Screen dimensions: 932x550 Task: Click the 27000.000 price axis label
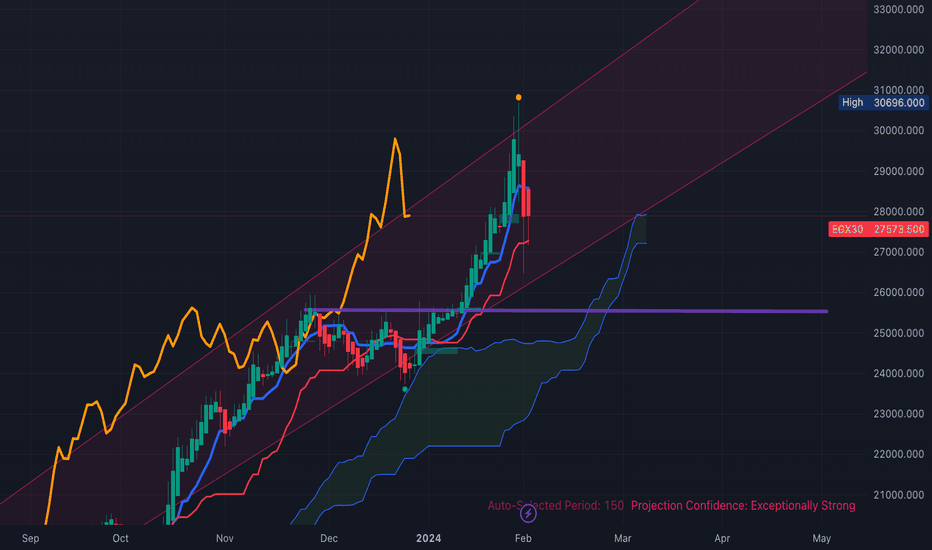899,252
